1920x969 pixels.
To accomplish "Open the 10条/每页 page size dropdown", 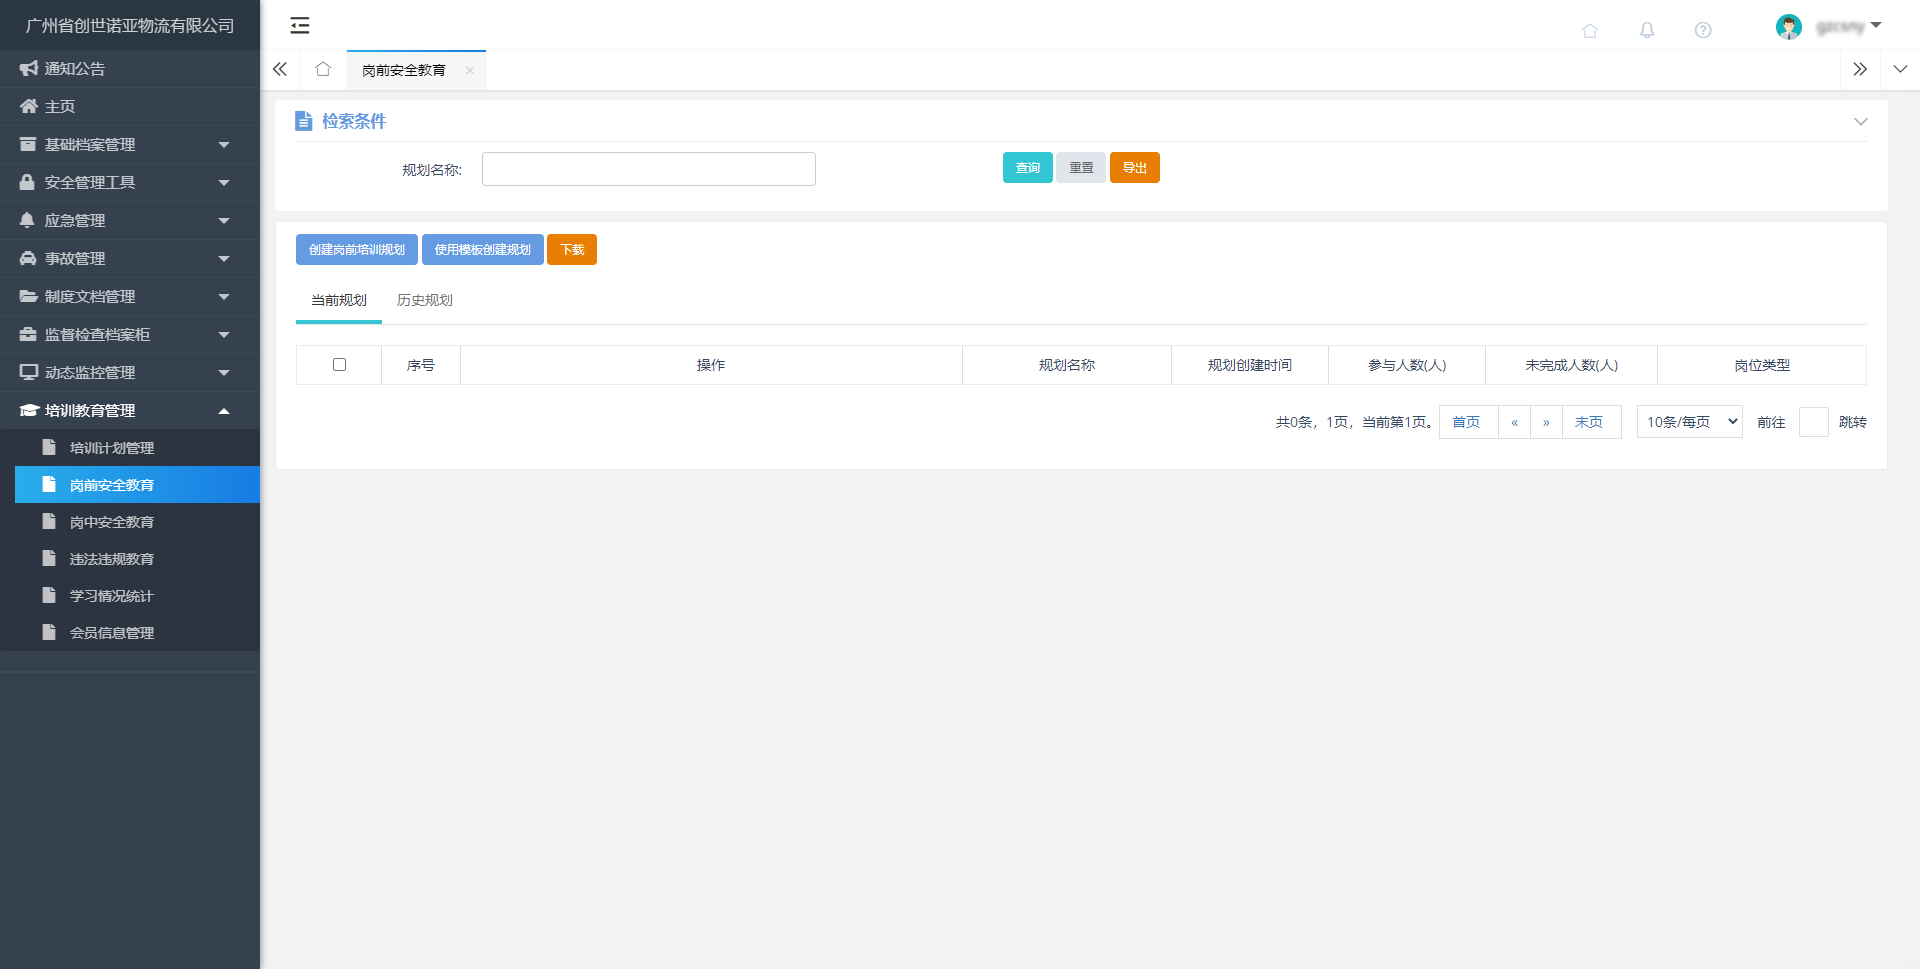I will pos(1689,422).
